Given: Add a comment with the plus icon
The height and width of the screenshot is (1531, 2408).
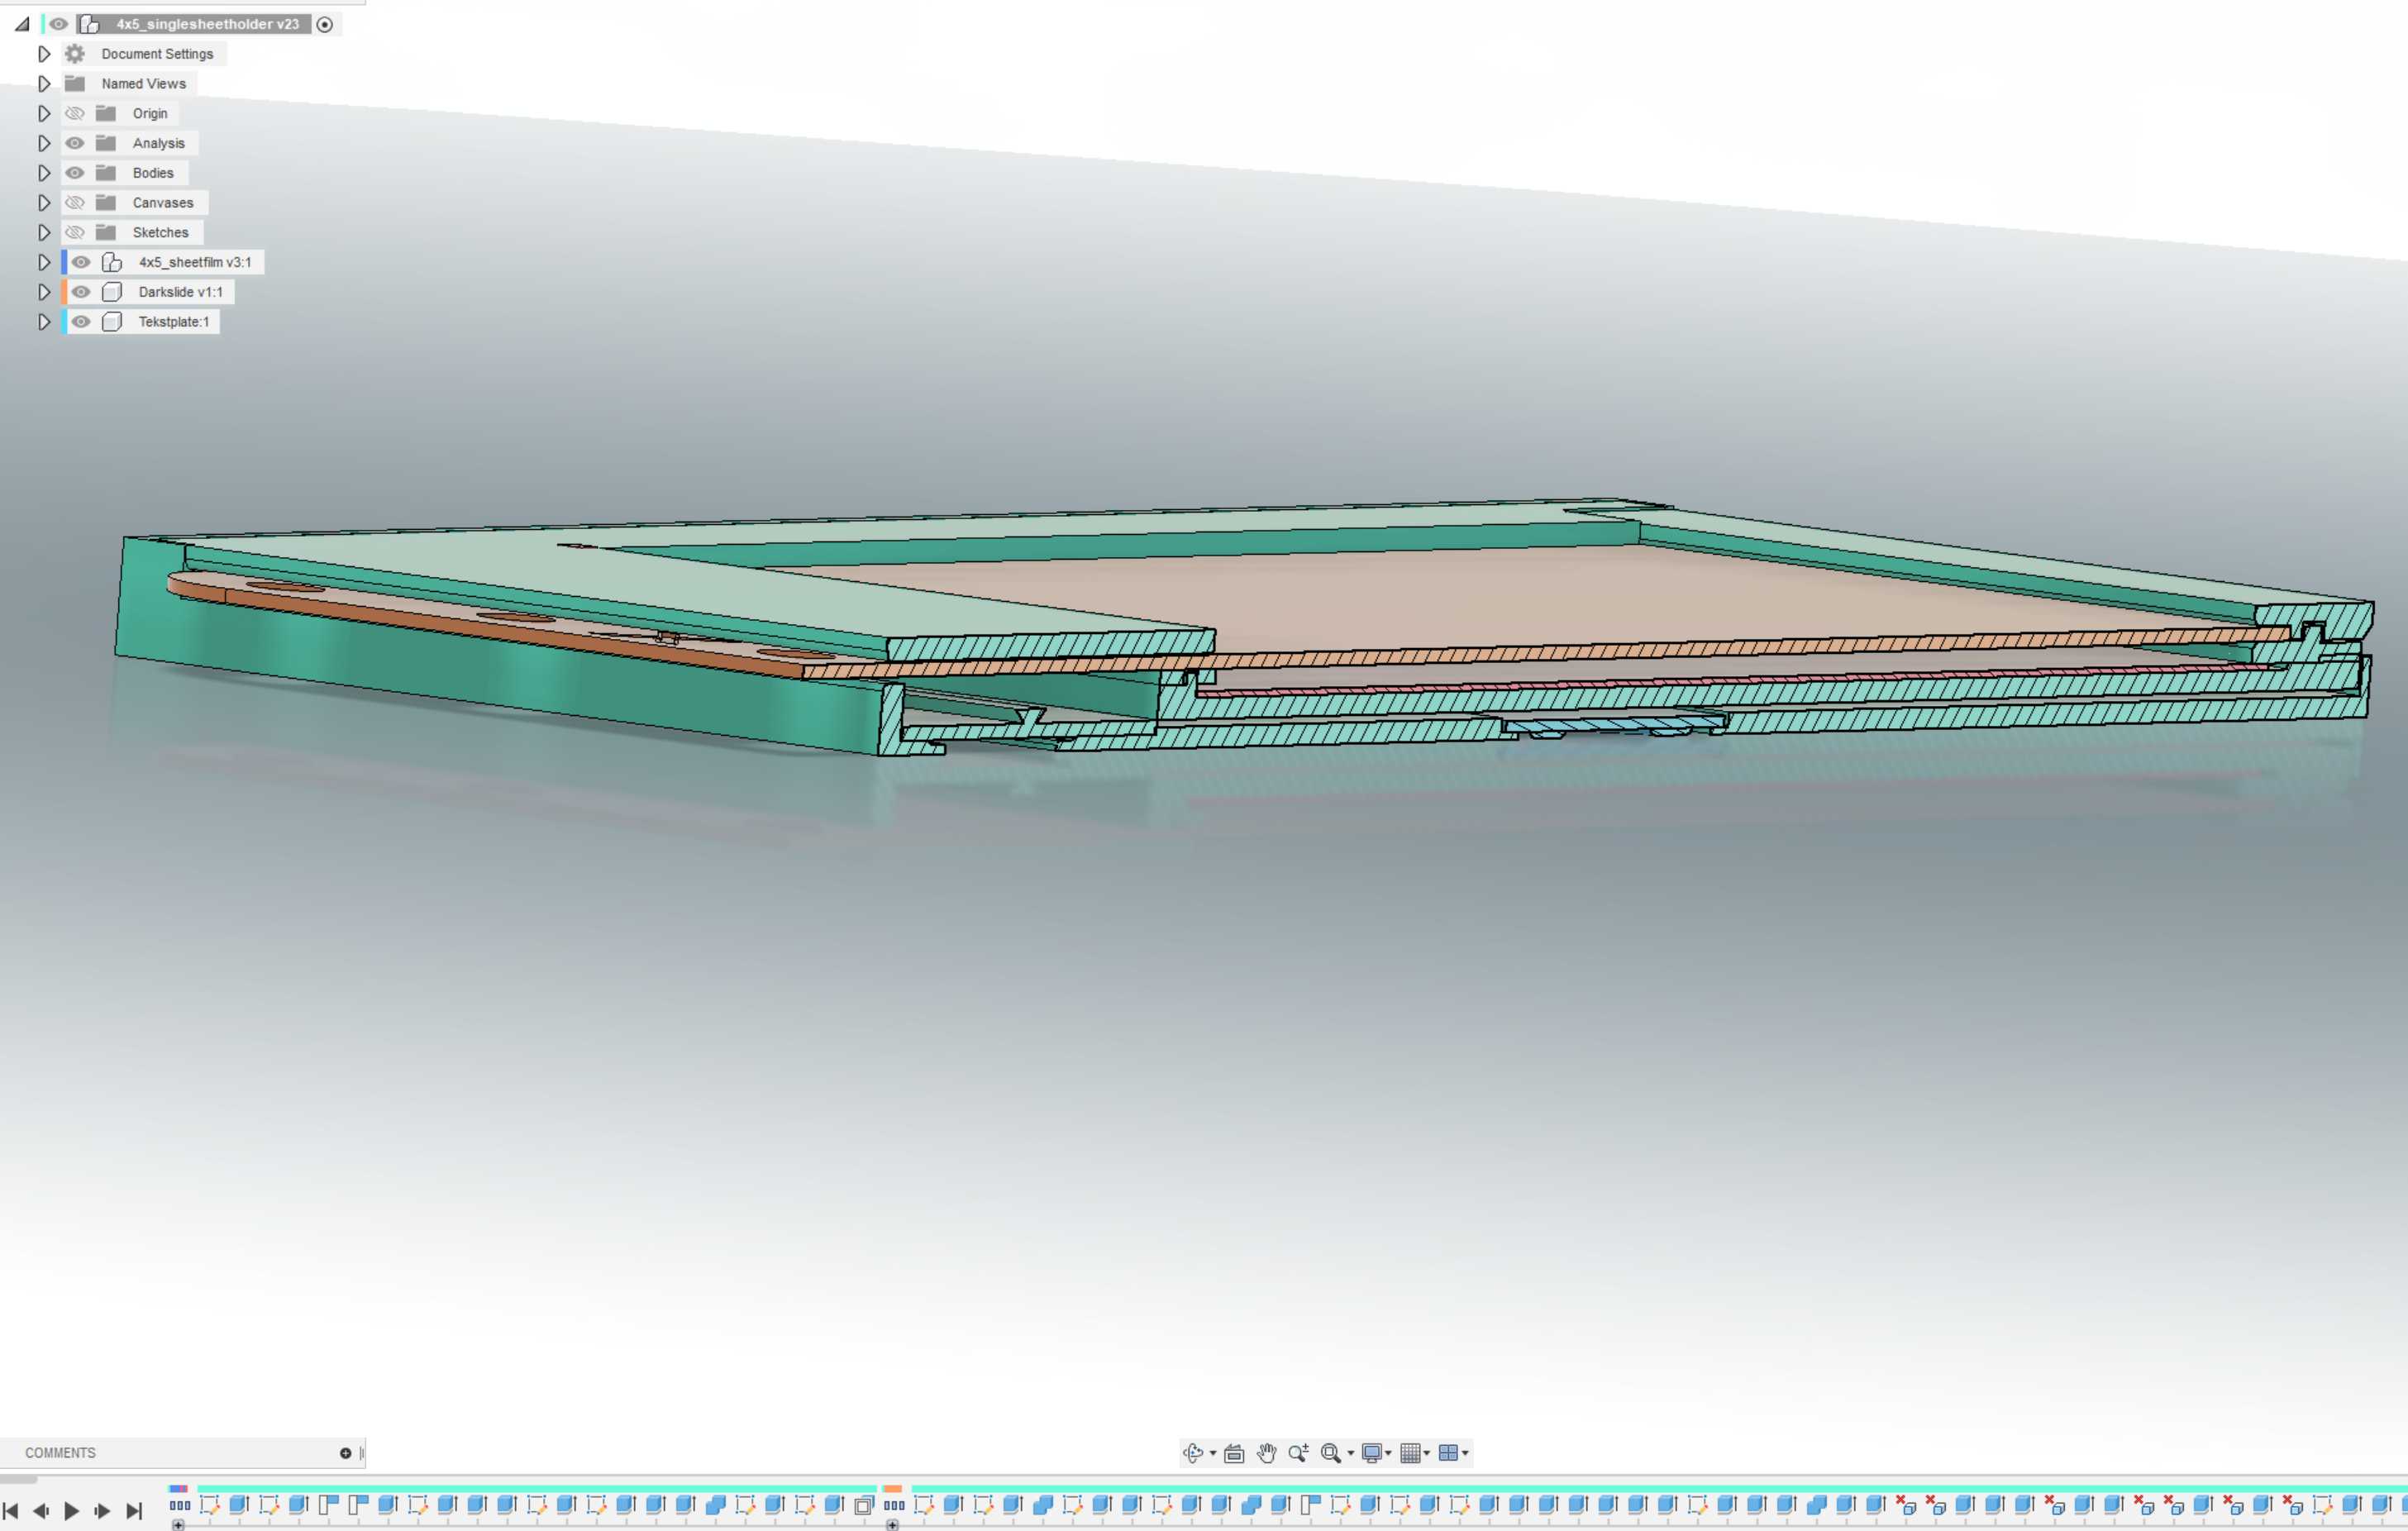Looking at the screenshot, I should [346, 1453].
